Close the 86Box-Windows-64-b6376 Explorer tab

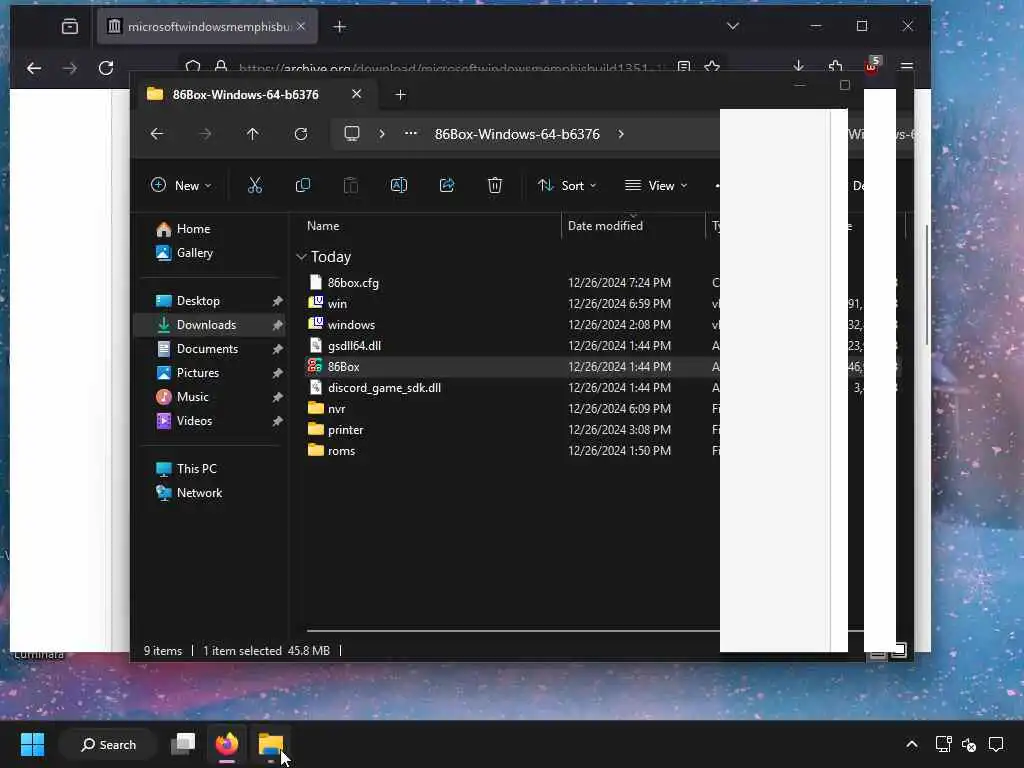(357, 94)
